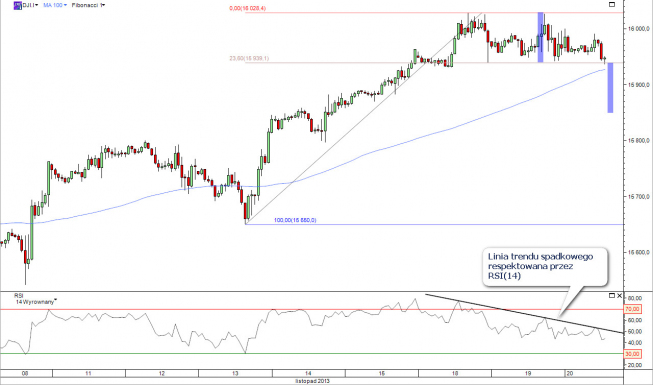This screenshot has height=385, width=653.
Task: Click the RSI panel title label
Action: point(18,296)
